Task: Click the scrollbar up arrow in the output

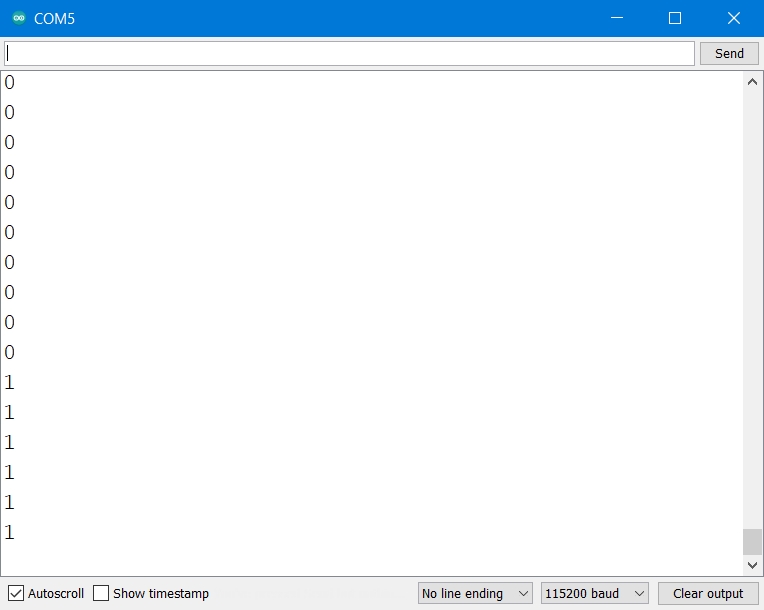Action: [x=753, y=81]
